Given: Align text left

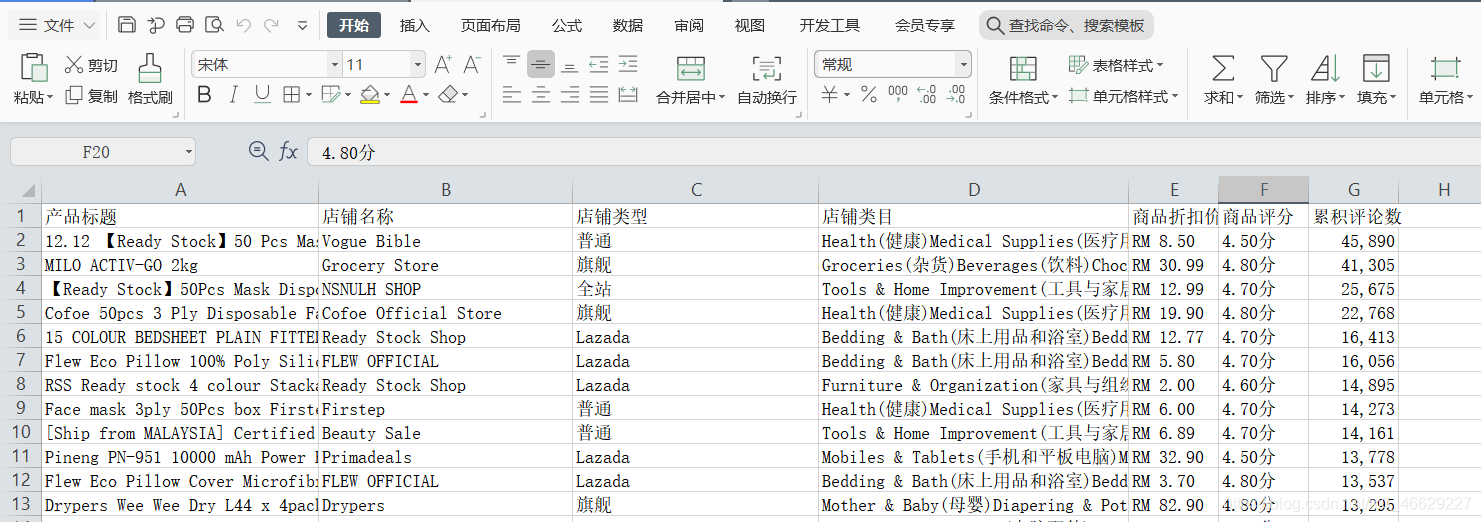Looking at the screenshot, I should point(511,95).
